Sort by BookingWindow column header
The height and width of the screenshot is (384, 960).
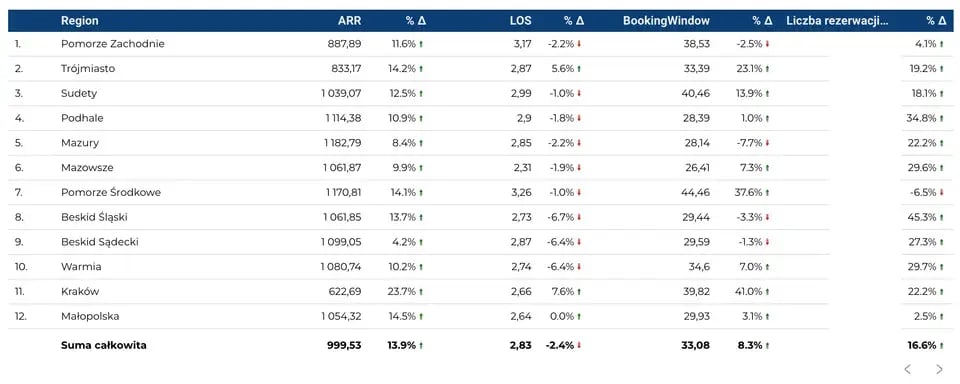(x=667, y=21)
